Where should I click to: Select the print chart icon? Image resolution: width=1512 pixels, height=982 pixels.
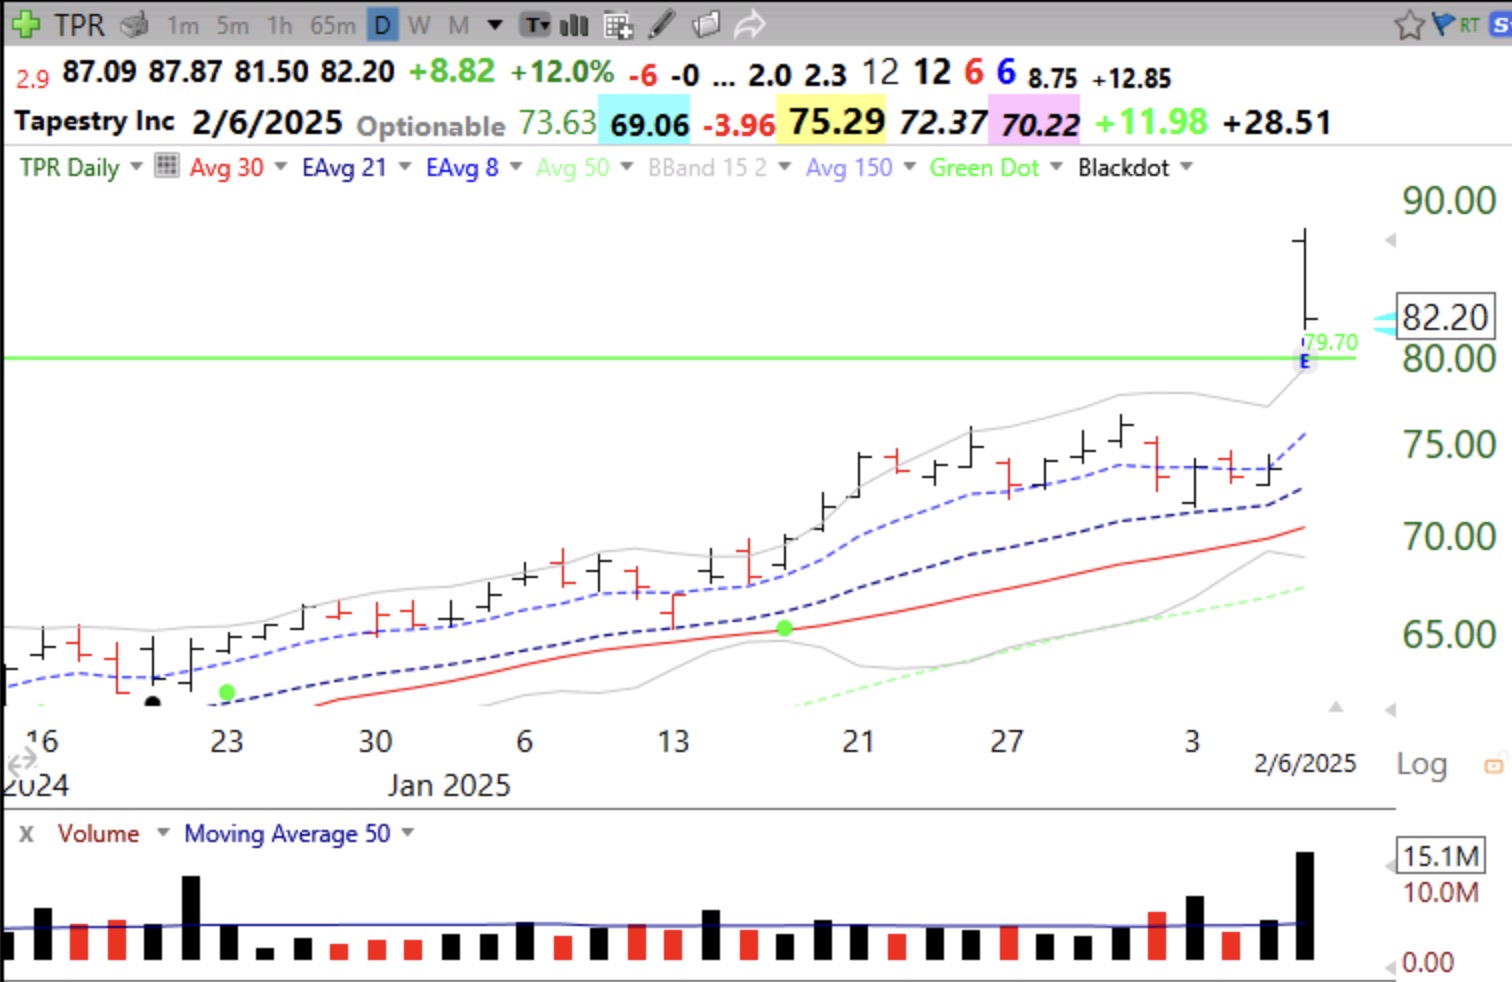click(133, 25)
